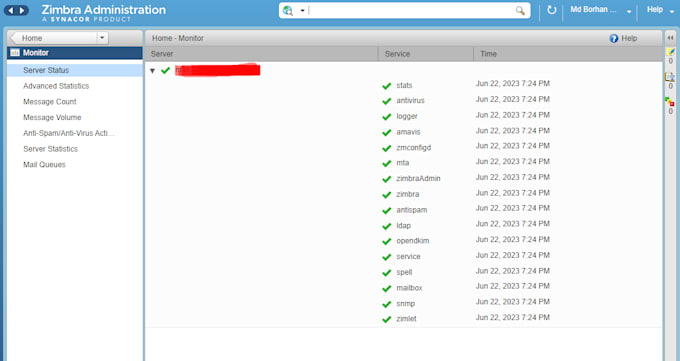Click the zimlet service name
680x361 pixels.
pos(406,318)
